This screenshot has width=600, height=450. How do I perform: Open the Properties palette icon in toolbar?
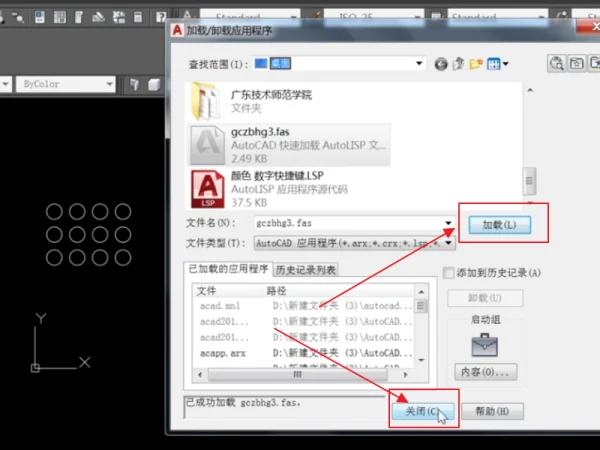coord(39,17)
